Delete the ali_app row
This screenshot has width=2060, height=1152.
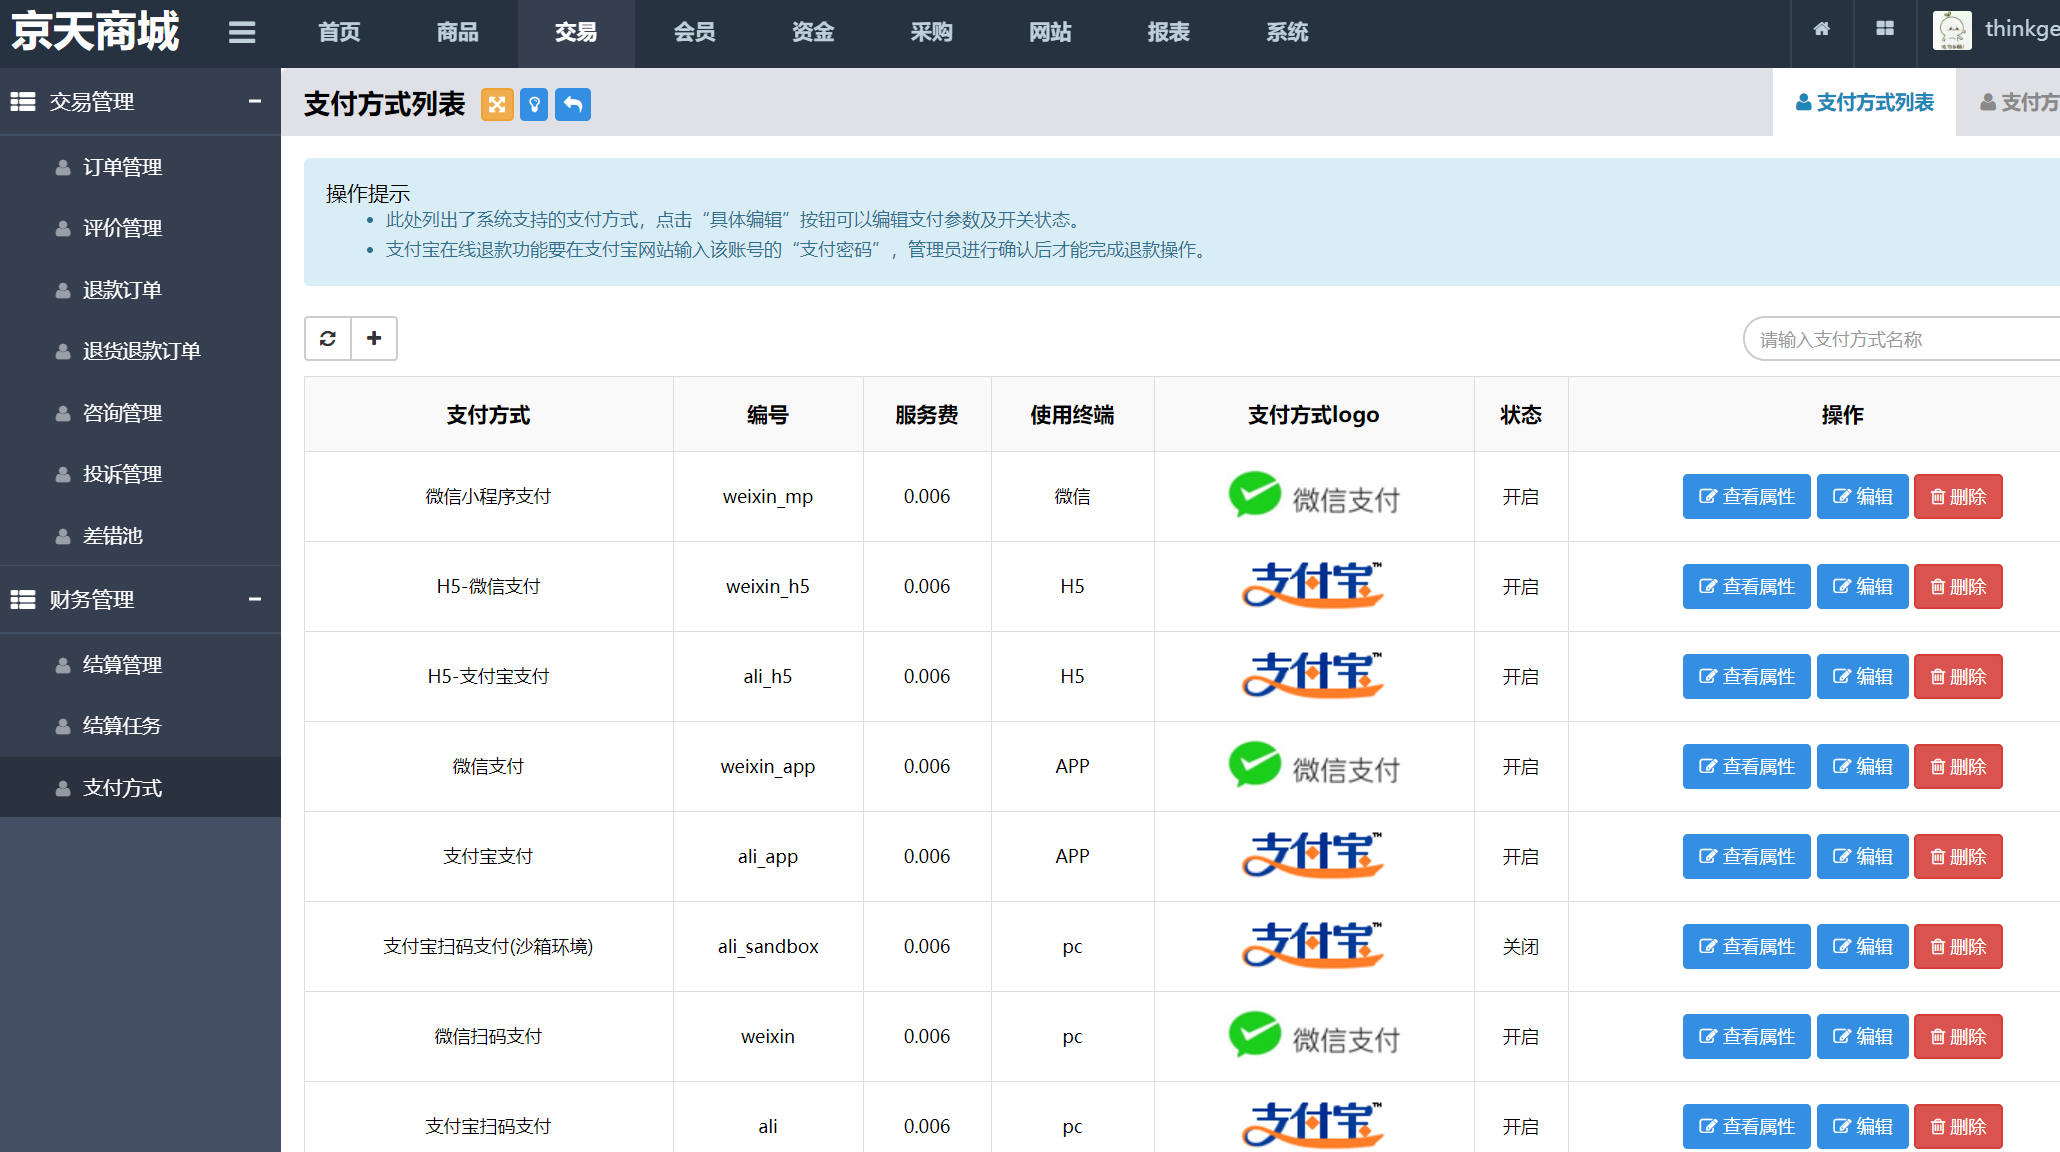(x=1958, y=857)
